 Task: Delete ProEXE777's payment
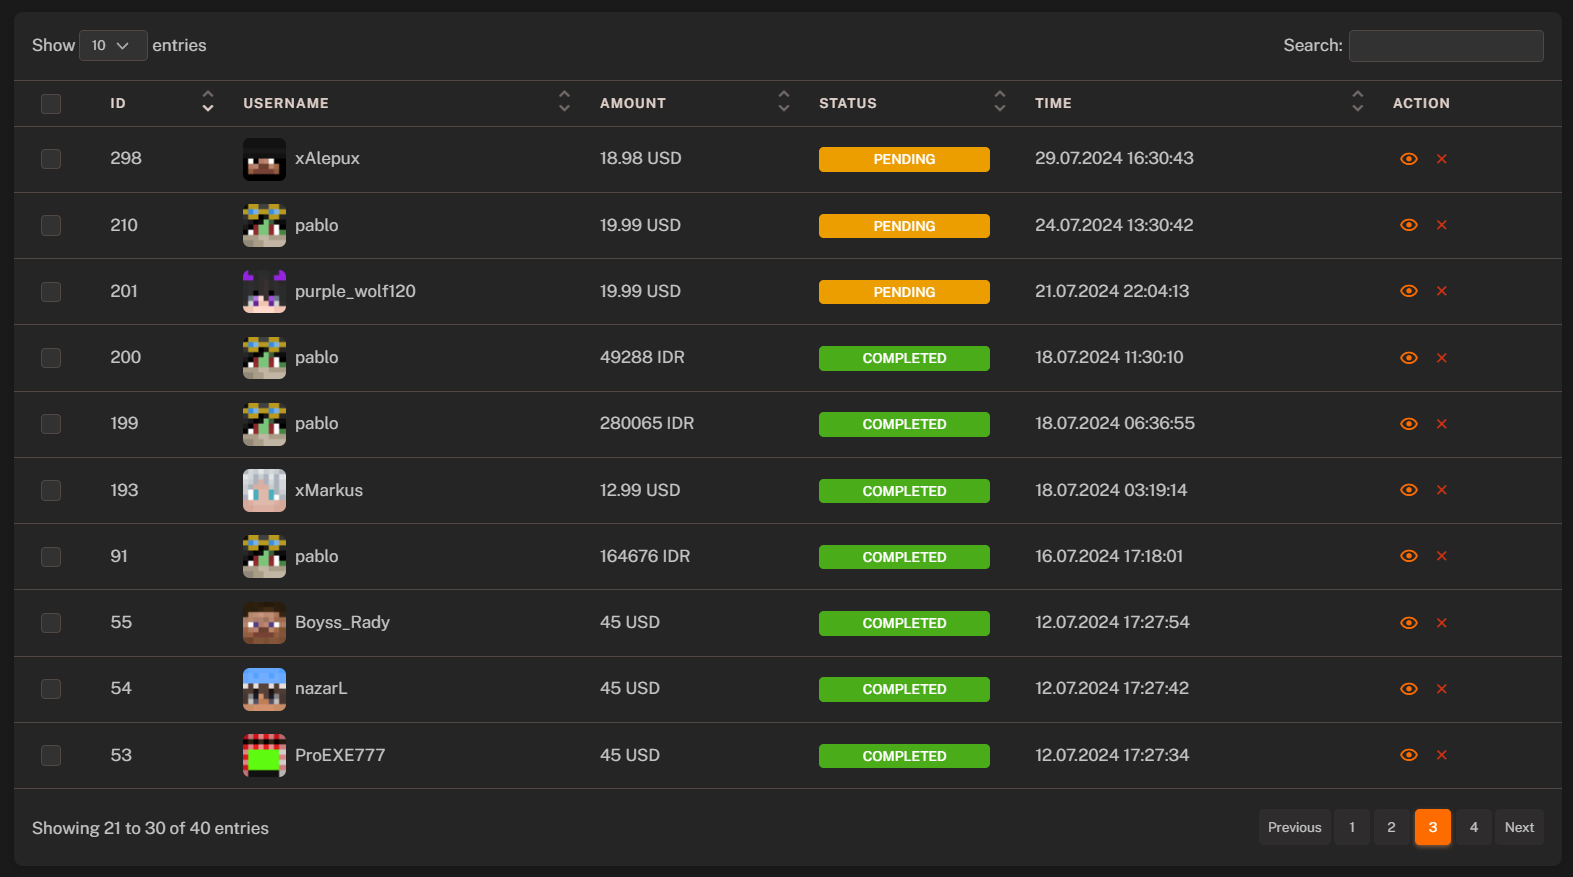tap(1442, 755)
